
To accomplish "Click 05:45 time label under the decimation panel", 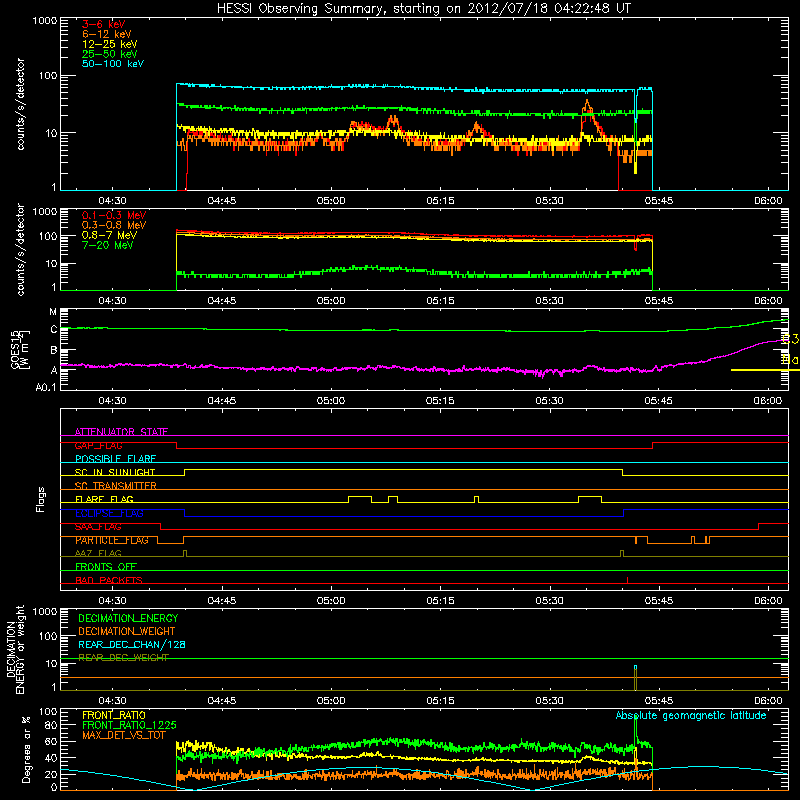I will [x=659, y=701].
